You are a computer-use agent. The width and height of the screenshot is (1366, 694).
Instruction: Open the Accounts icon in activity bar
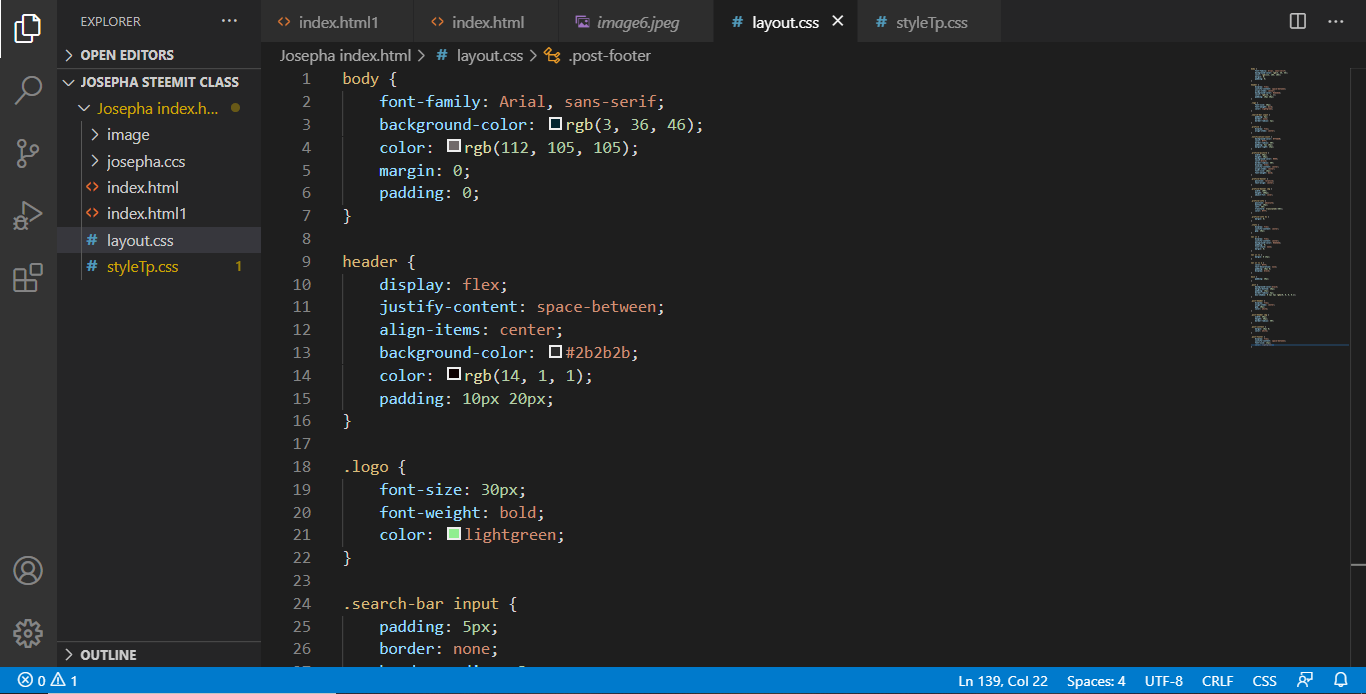[x=28, y=571]
